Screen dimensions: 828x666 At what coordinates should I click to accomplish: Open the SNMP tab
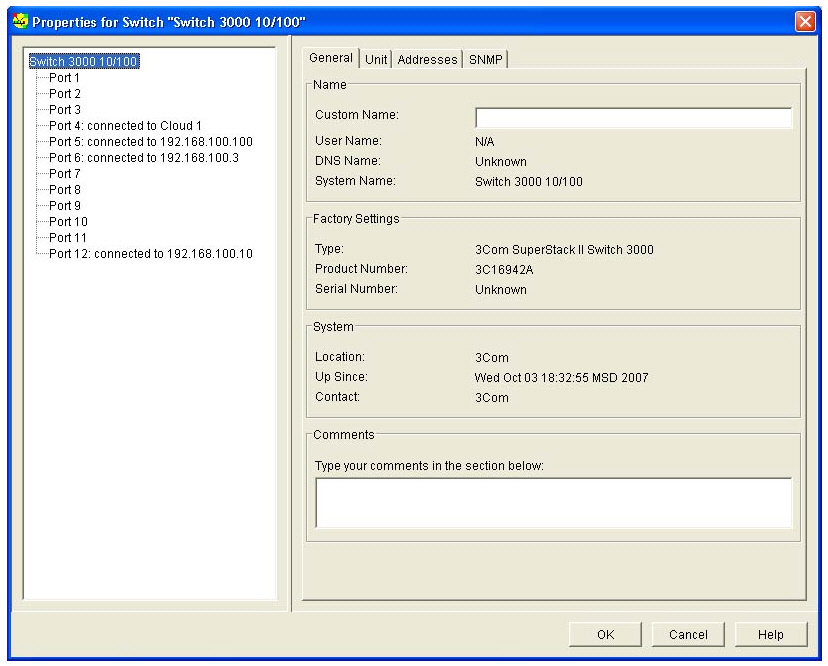pyautogui.click(x=485, y=60)
